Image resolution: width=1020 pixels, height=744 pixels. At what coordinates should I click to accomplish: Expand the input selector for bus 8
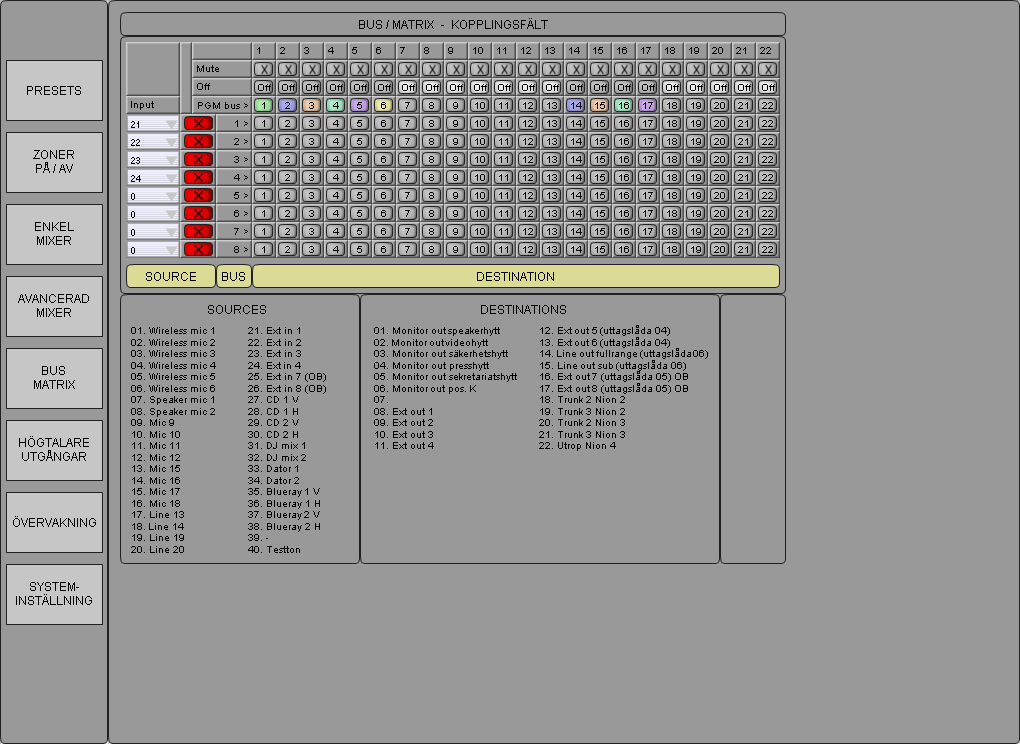coord(153,249)
